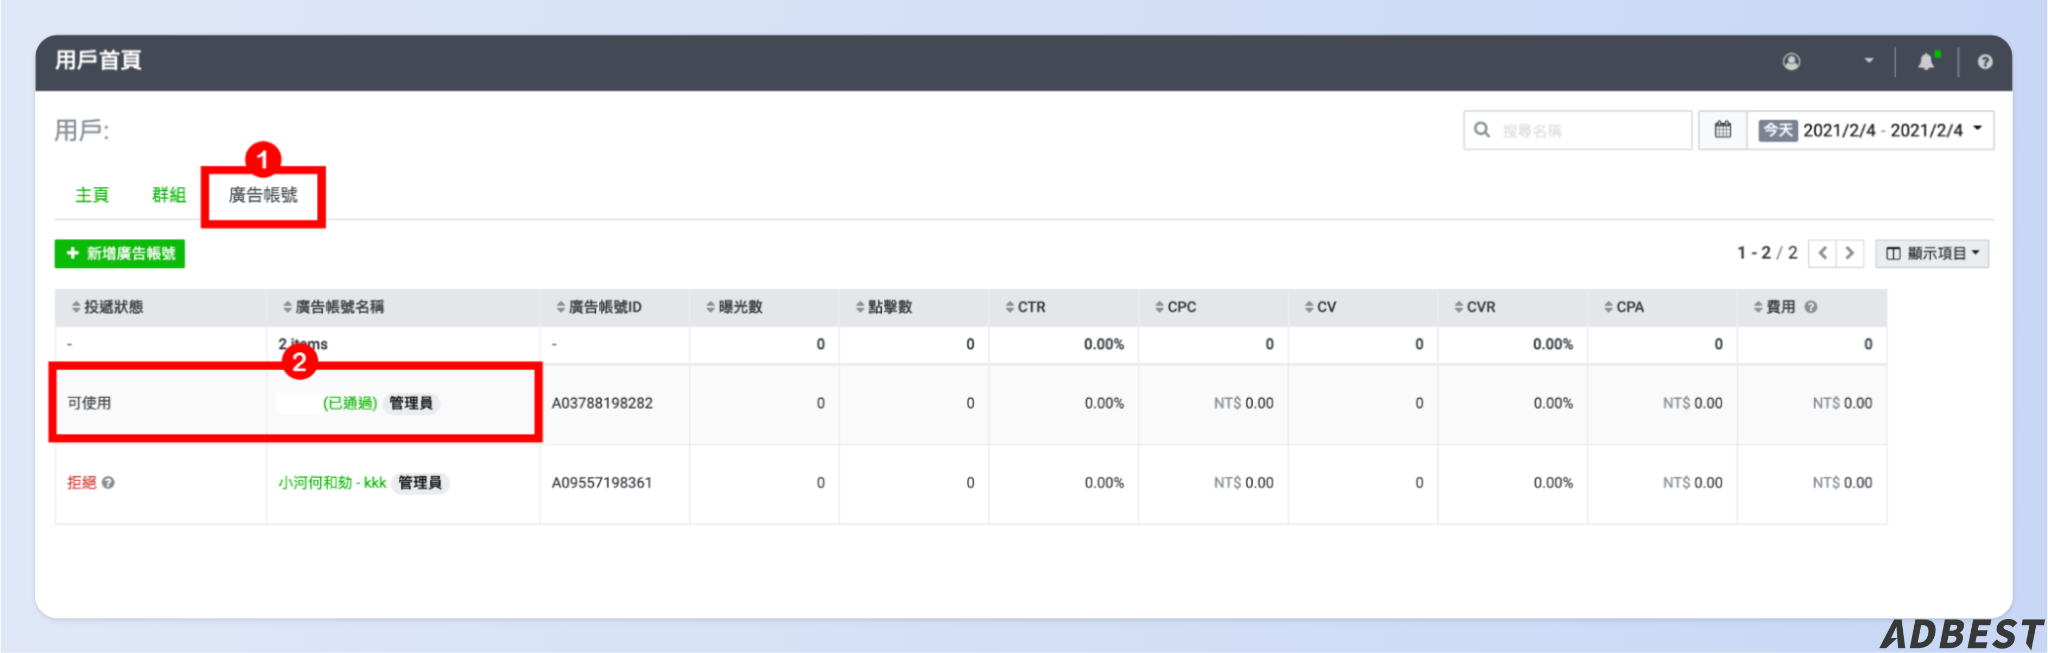Sort by 曝光數 column header
The width and height of the screenshot is (2048, 653).
[x=734, y=307]
